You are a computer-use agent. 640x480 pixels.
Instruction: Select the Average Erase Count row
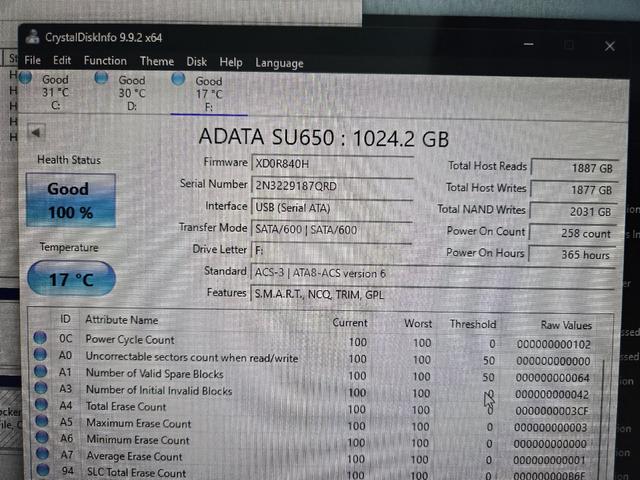314,458
